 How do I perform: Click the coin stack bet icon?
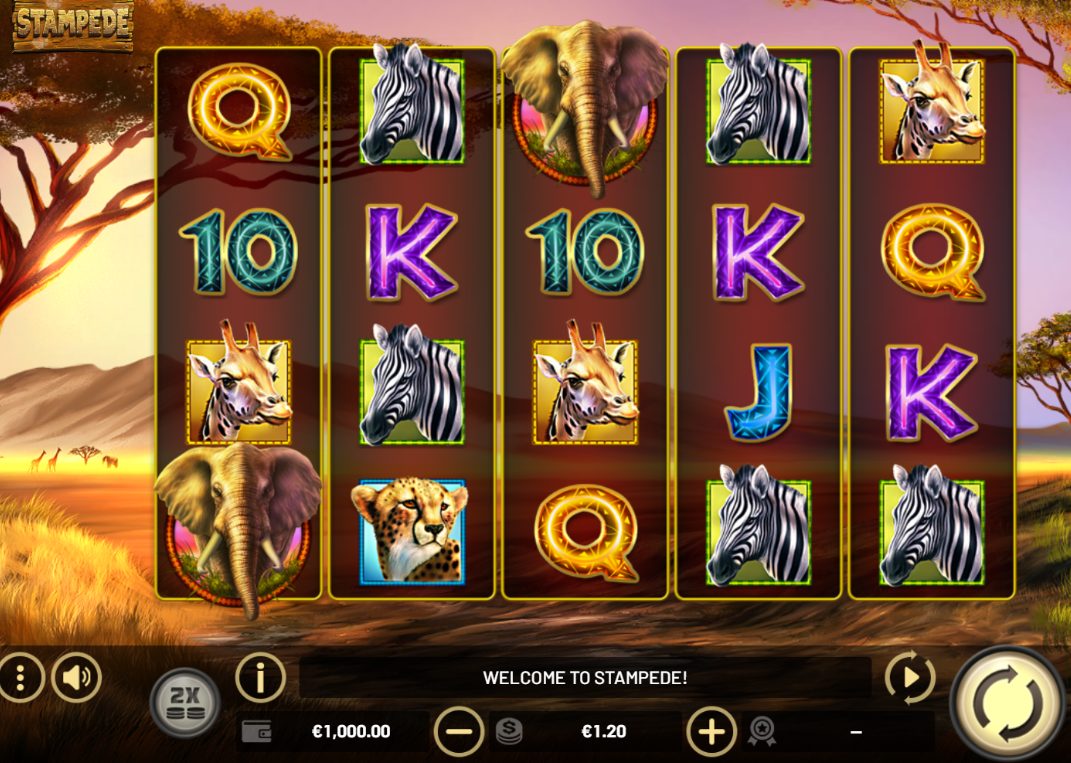point(508,732)
